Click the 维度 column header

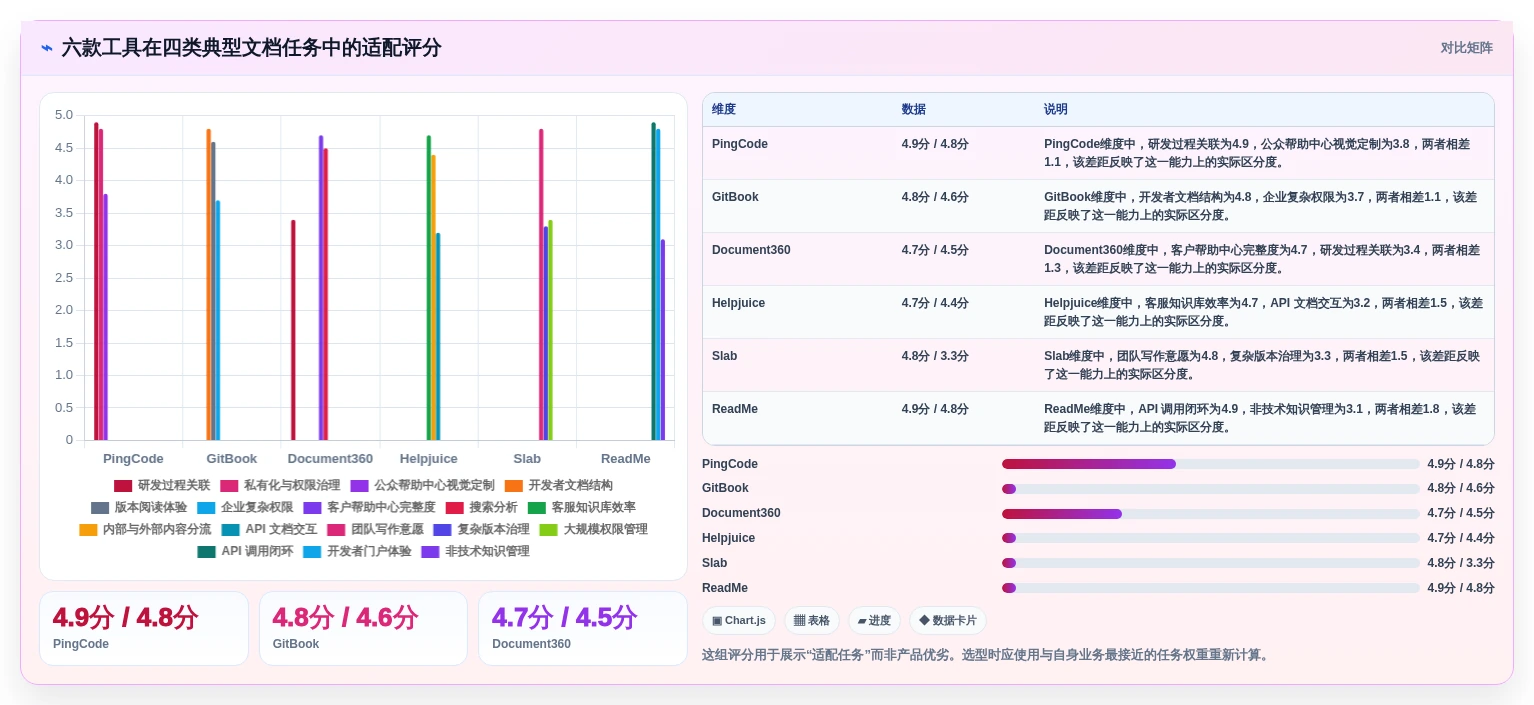click(724, 109)
